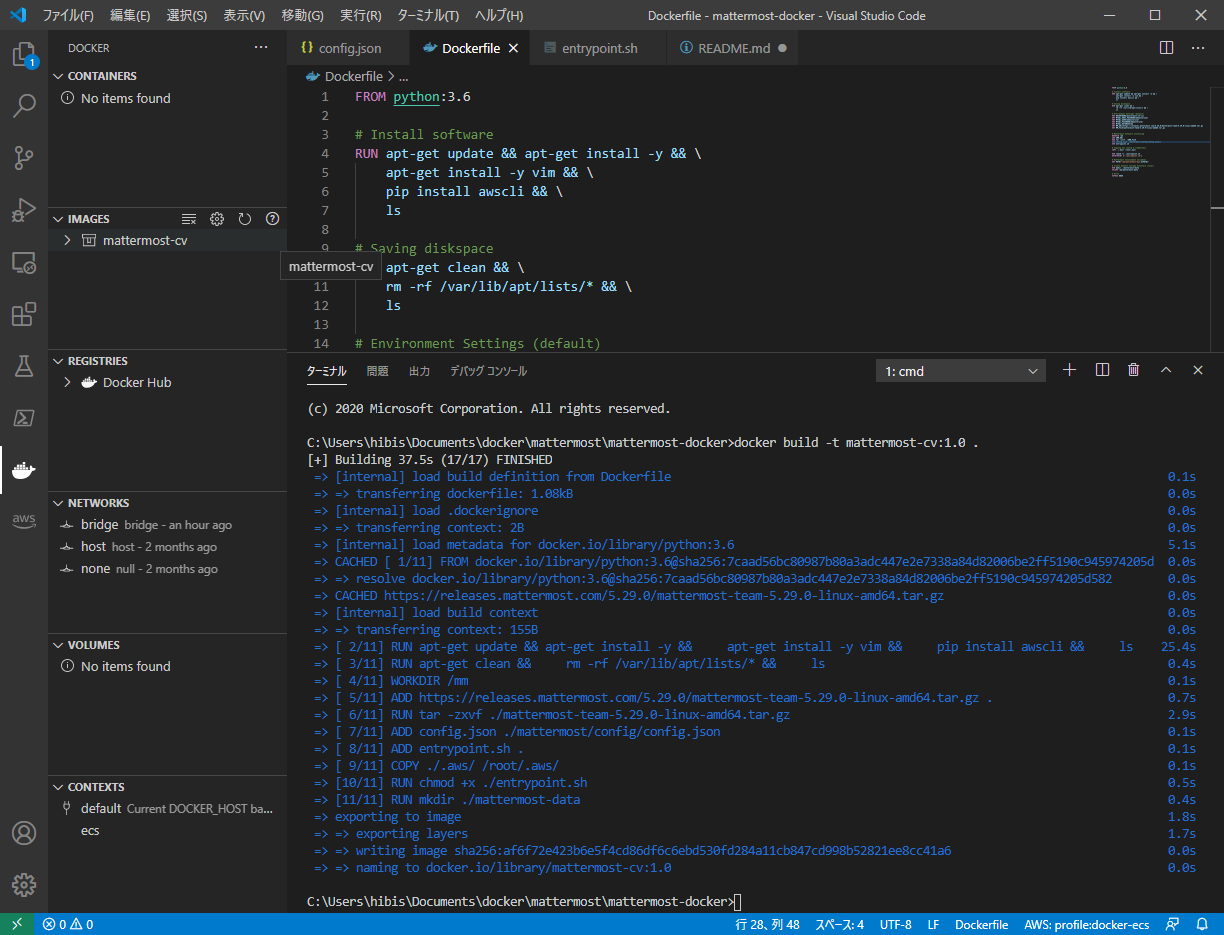Select the default Docker context
This screenshot has width=1224, height=935.
(167, 808)
